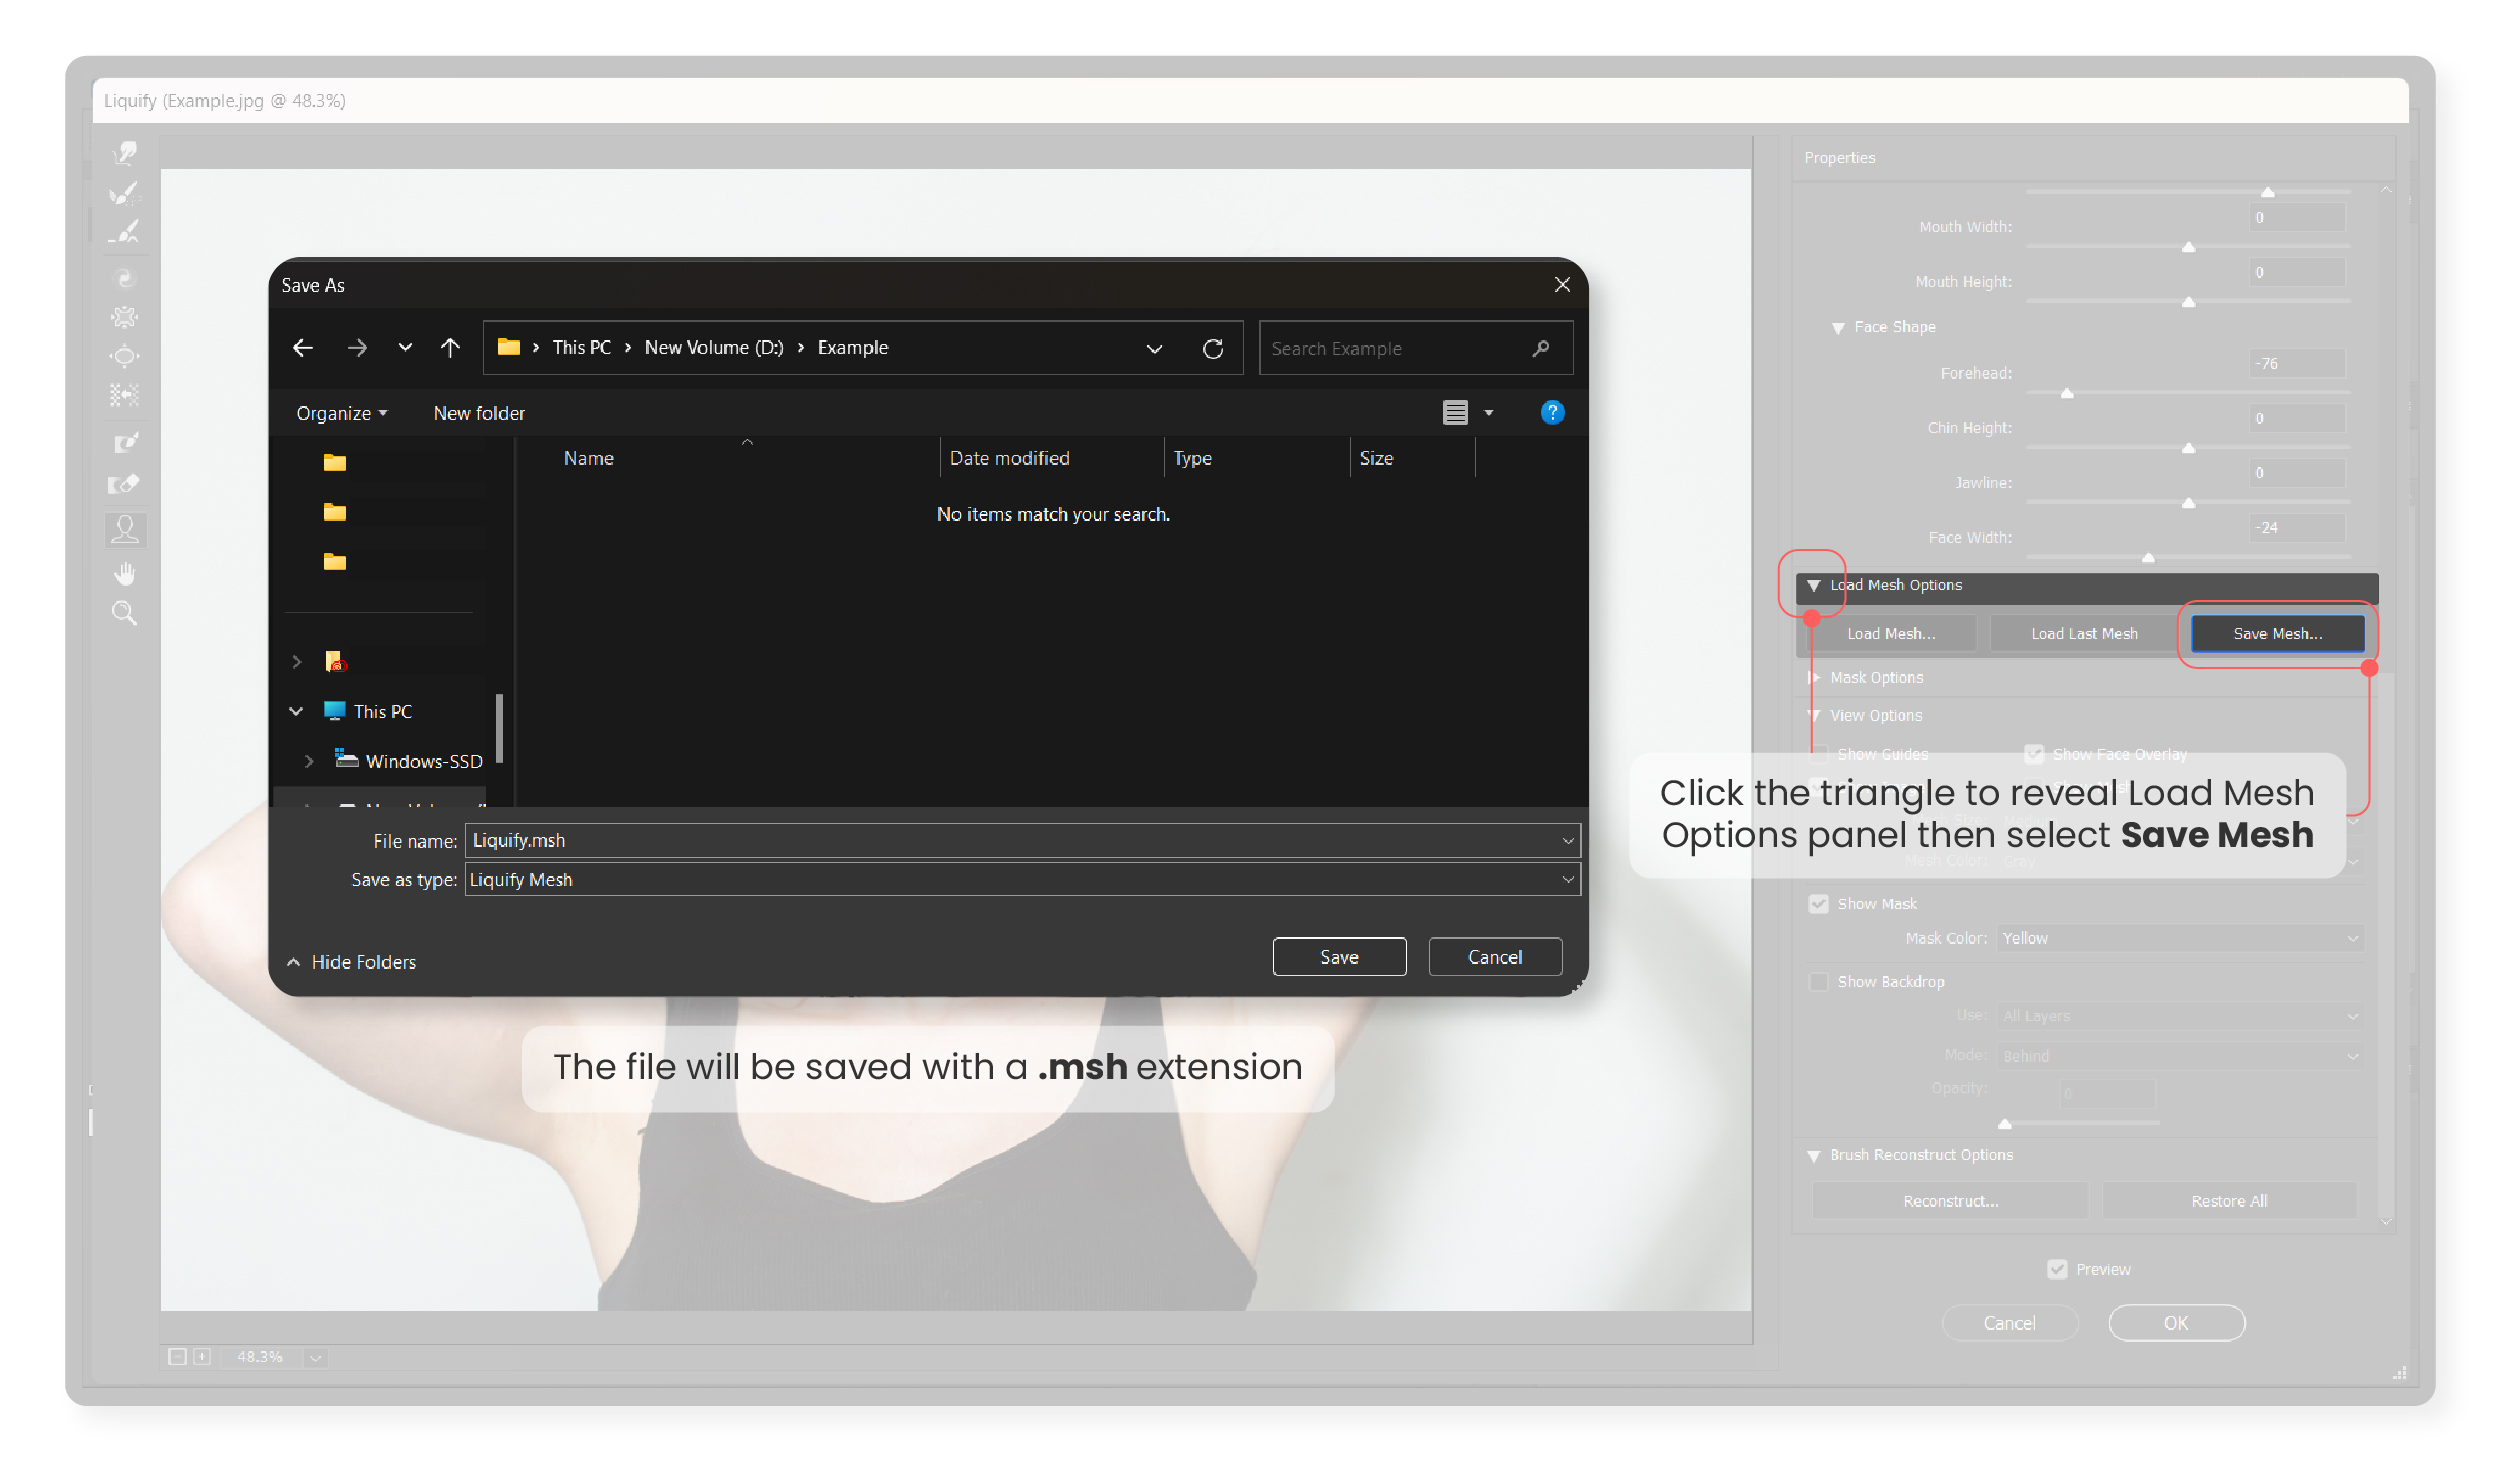The width and height of the screenshot is (2500, 1459).
Task: Enable Show Backdrop checkbox
Action: pos(1819,981)
